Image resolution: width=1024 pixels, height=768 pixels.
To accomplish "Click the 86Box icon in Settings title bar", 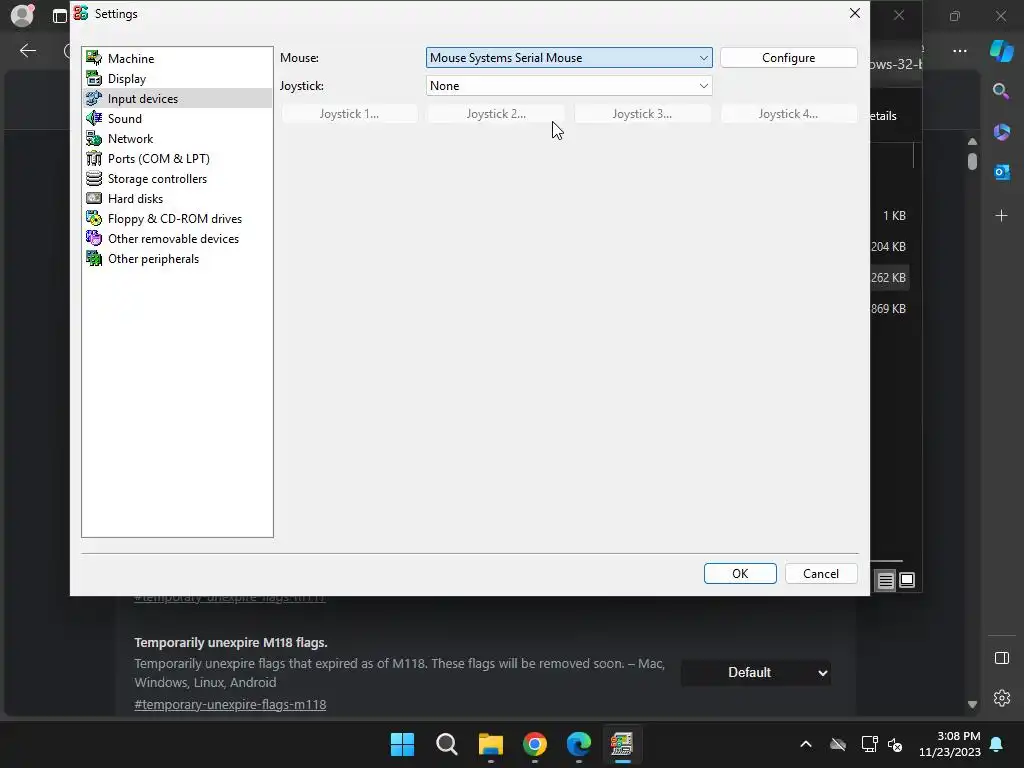I will [x=81, y=13].
